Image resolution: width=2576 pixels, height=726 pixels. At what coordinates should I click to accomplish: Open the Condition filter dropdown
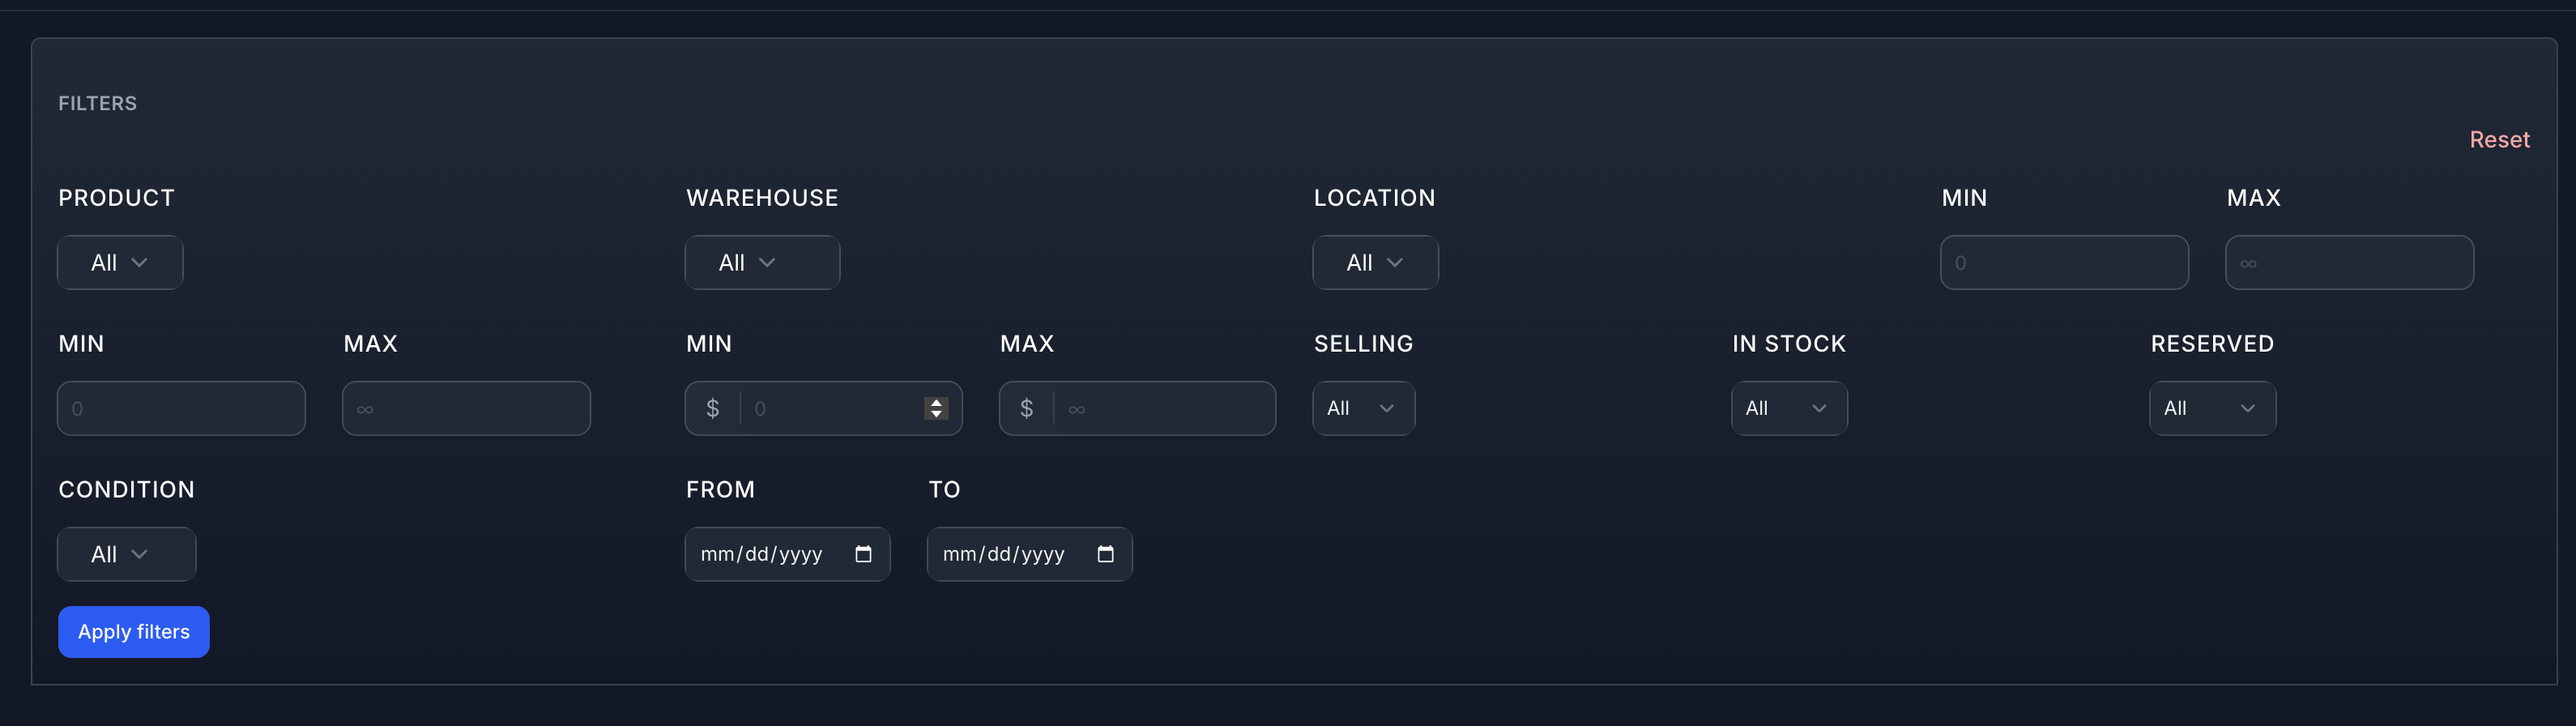pos(126,554)
